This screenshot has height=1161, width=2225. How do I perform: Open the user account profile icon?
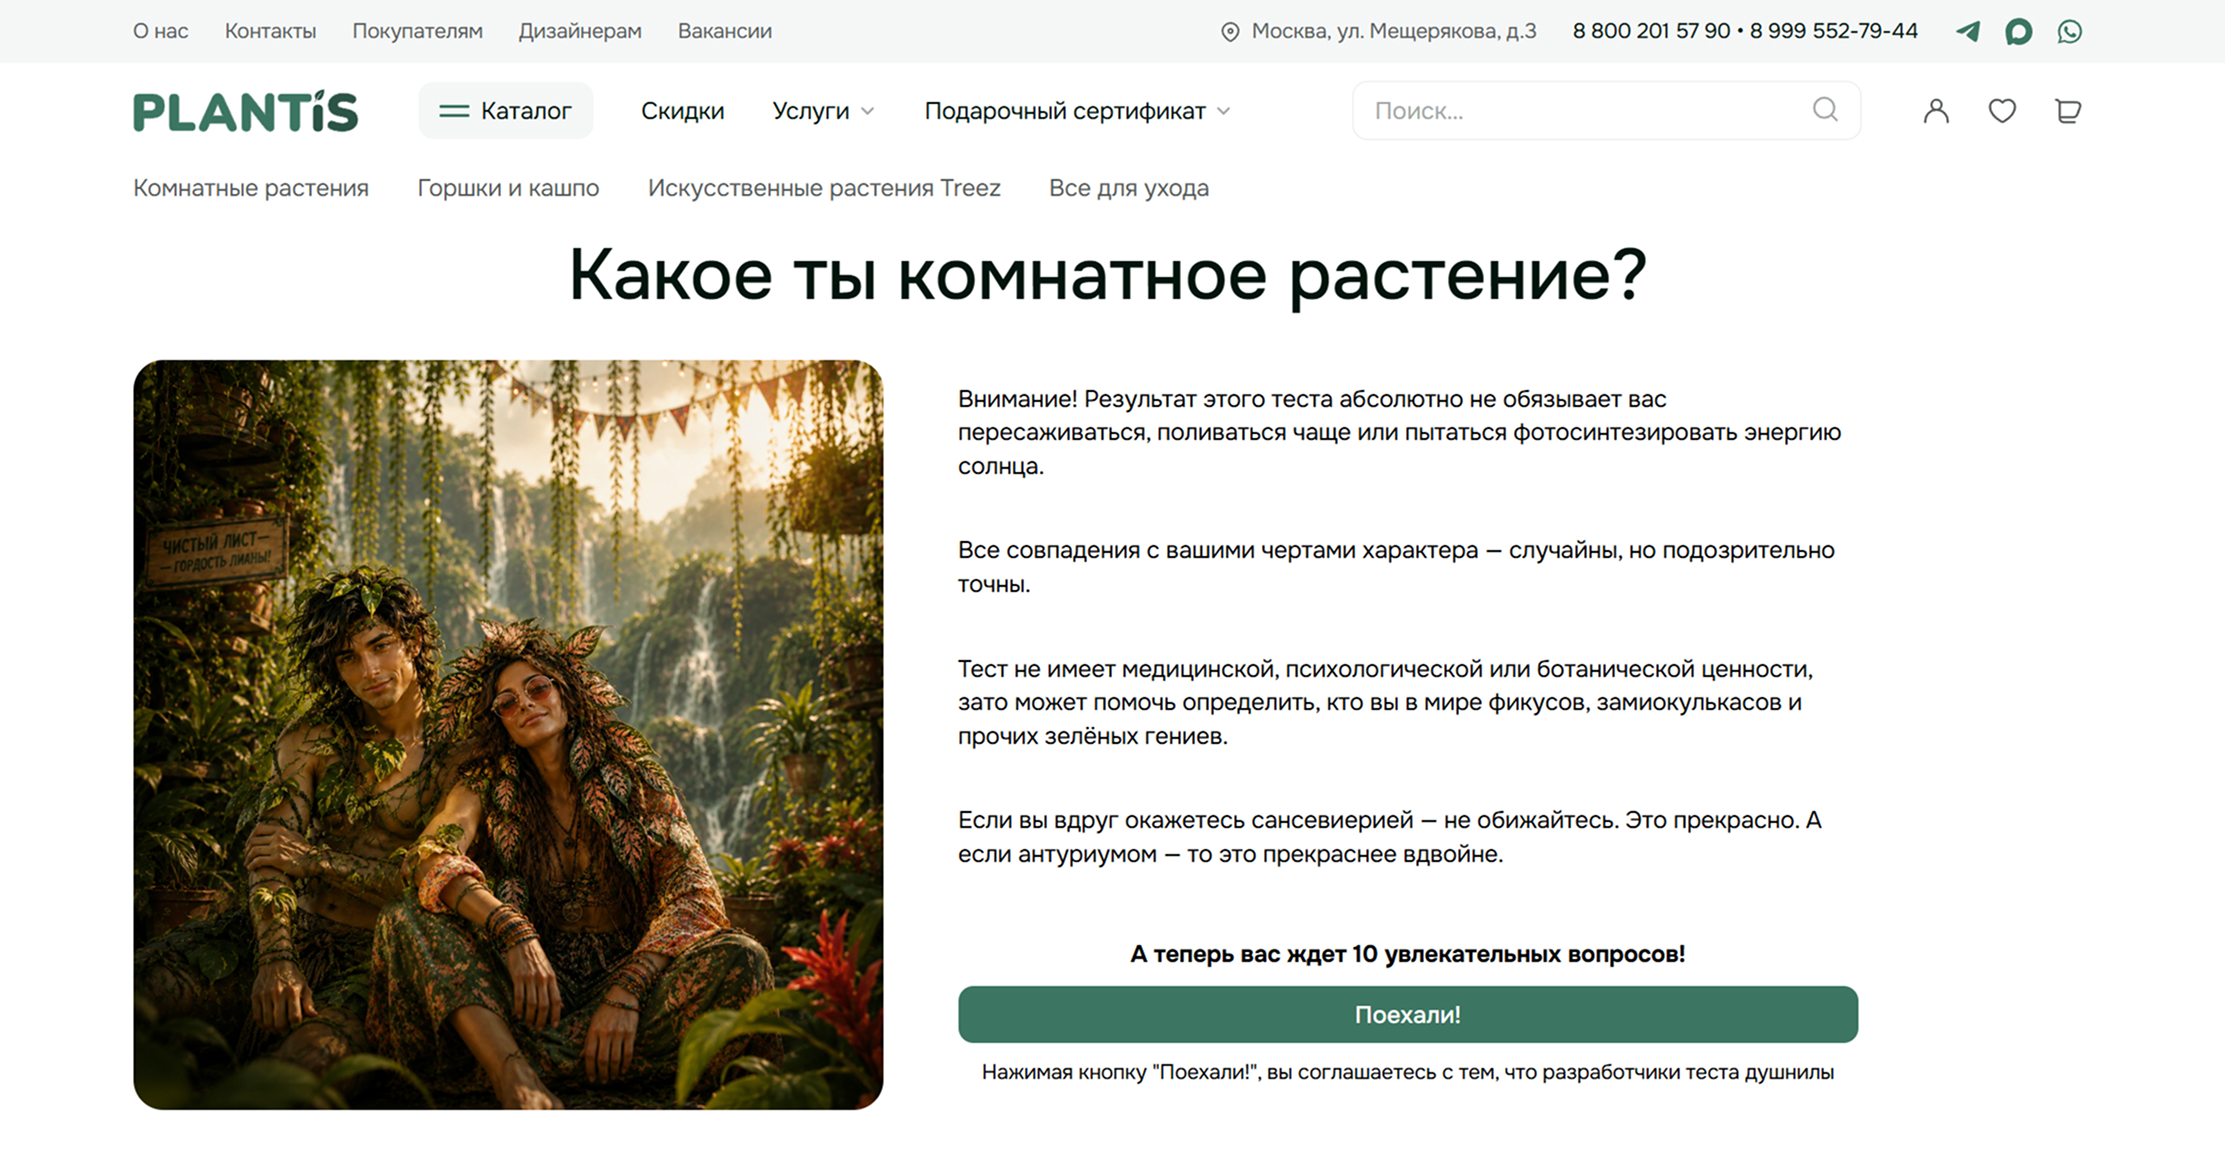[1936, 110]
